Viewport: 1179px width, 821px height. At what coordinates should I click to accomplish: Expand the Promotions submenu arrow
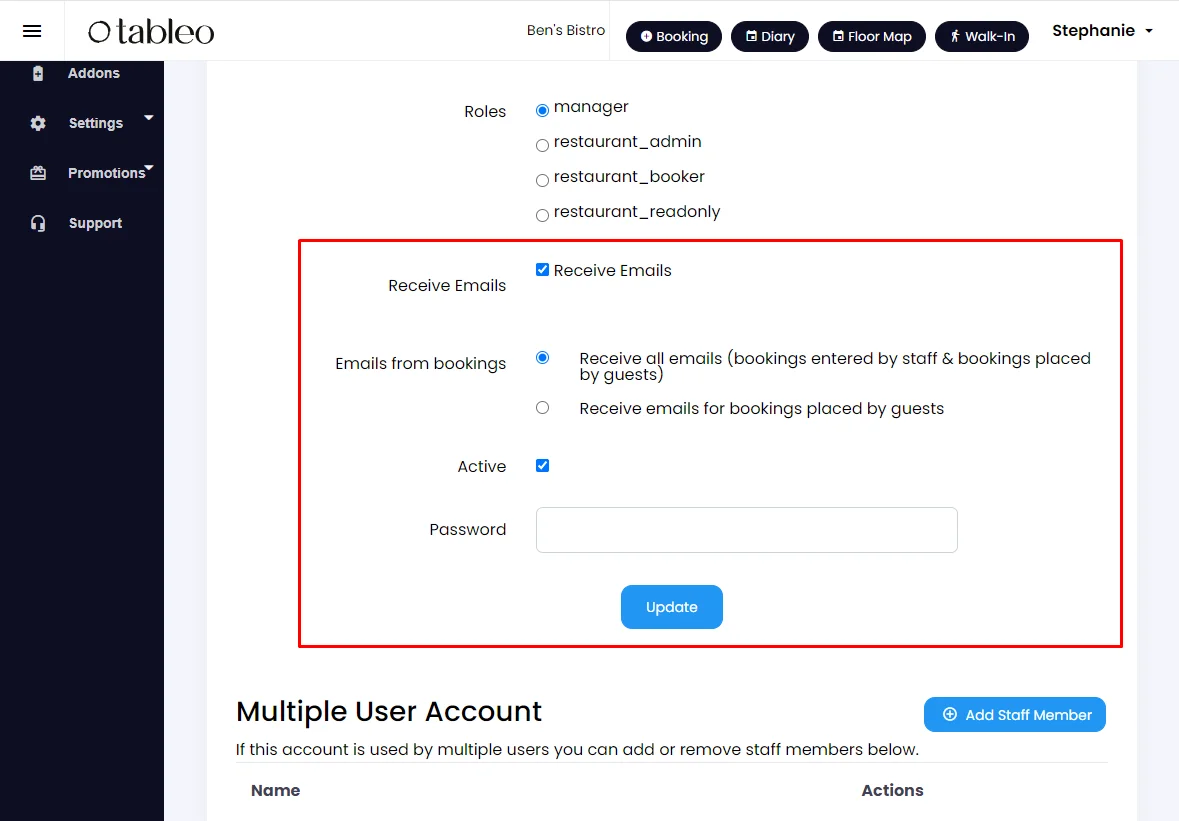[149, 167]
